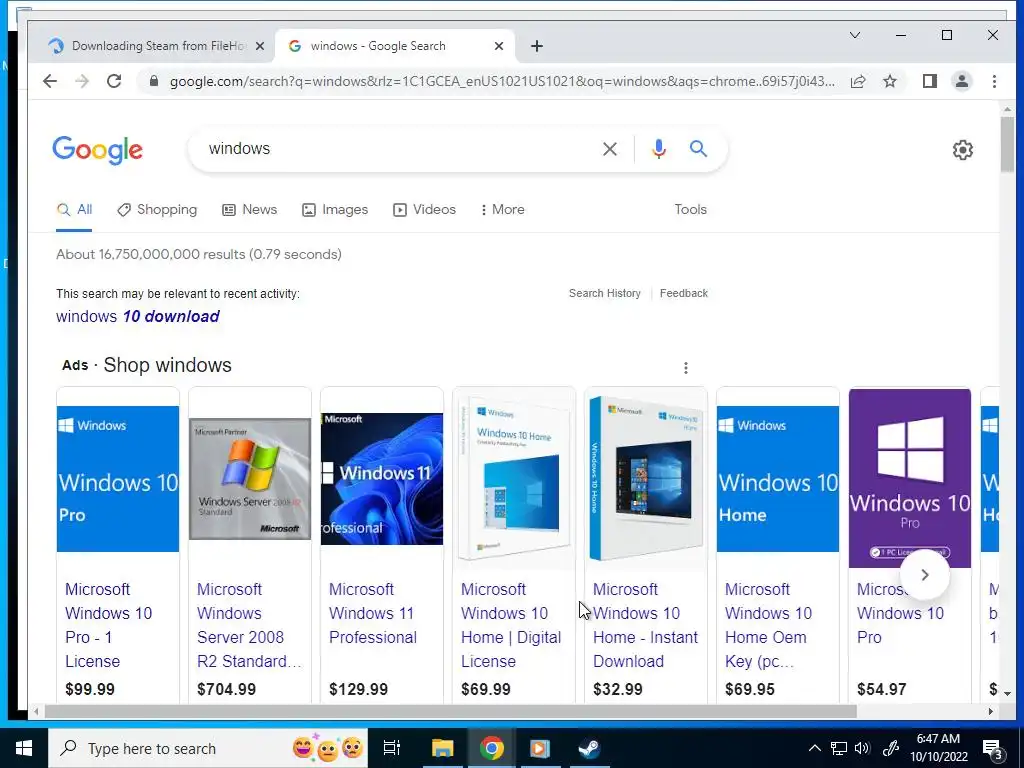Screen dimensions: 1024x768
Task: Open Windows 10 Pro $99.99 product image
Action: point(118,479)
